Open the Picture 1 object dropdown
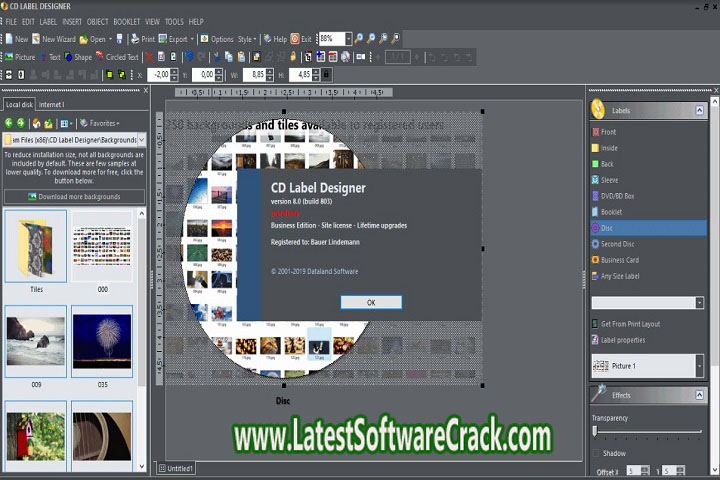 click(700, 366)
